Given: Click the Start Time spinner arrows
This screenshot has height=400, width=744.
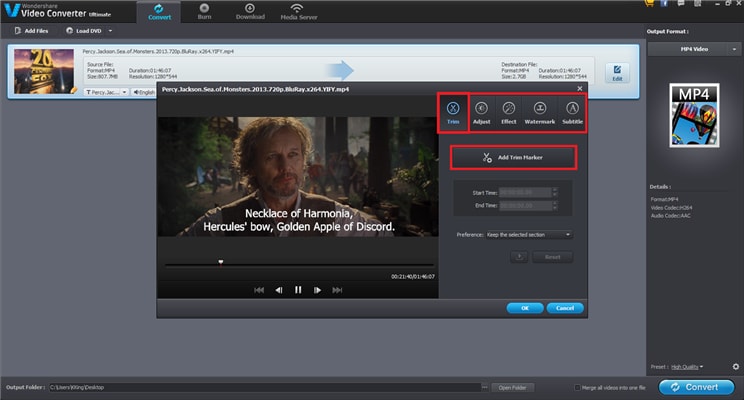Looking at the screenshot, I should click(x=555, y=192).
